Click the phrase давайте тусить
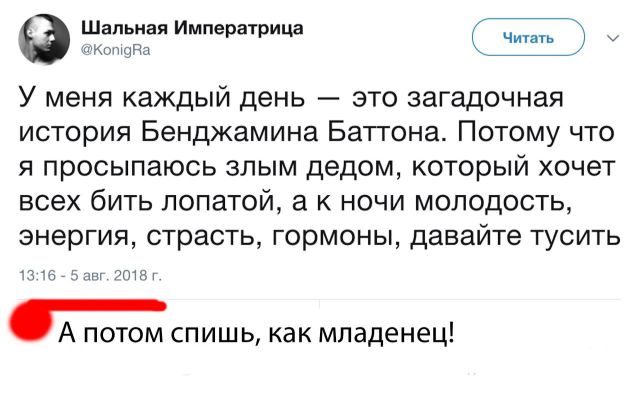This screenshot has width=640, height=411. click(x=515, y=236)
